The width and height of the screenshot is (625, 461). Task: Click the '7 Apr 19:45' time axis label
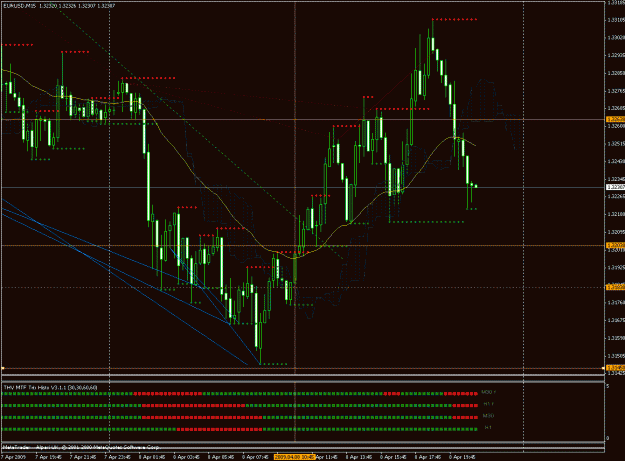pos(48,457)
